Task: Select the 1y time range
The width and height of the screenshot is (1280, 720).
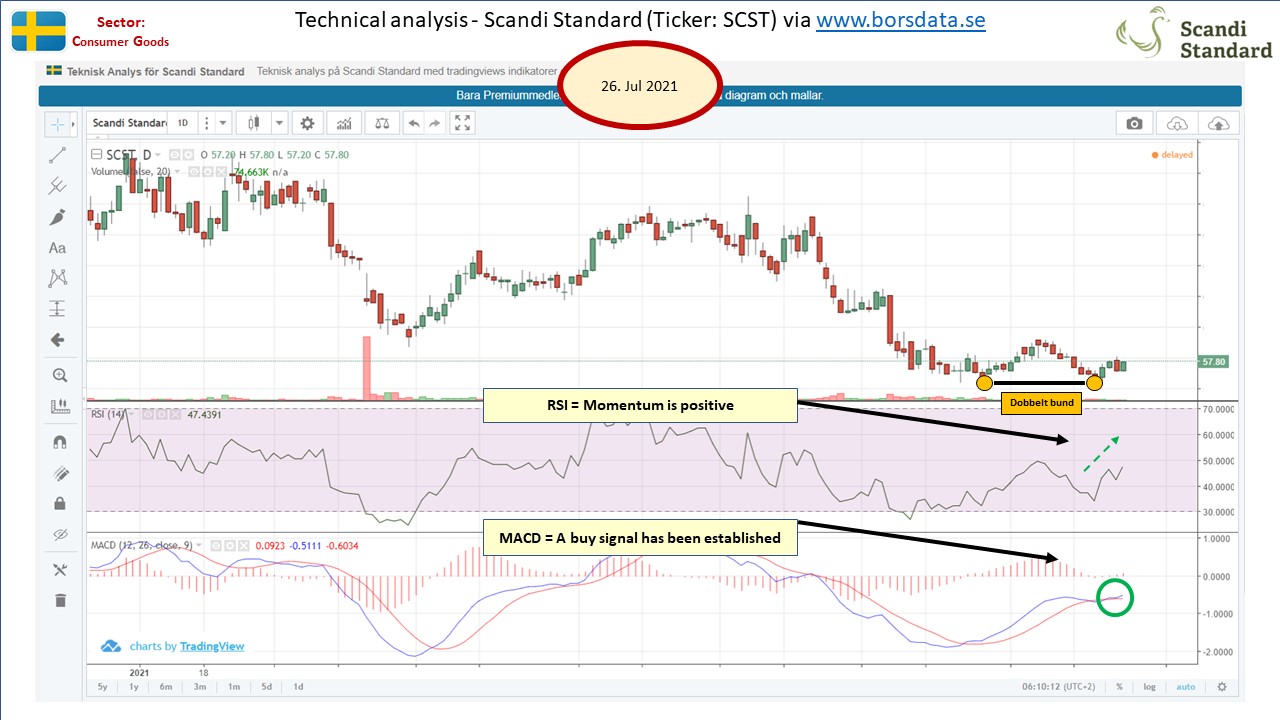Action: 134,687
